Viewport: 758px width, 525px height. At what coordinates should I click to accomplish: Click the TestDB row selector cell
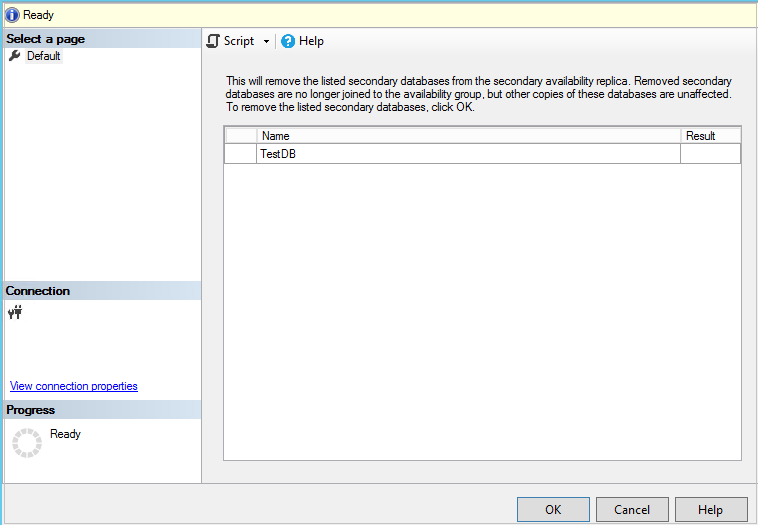point(240,154)
